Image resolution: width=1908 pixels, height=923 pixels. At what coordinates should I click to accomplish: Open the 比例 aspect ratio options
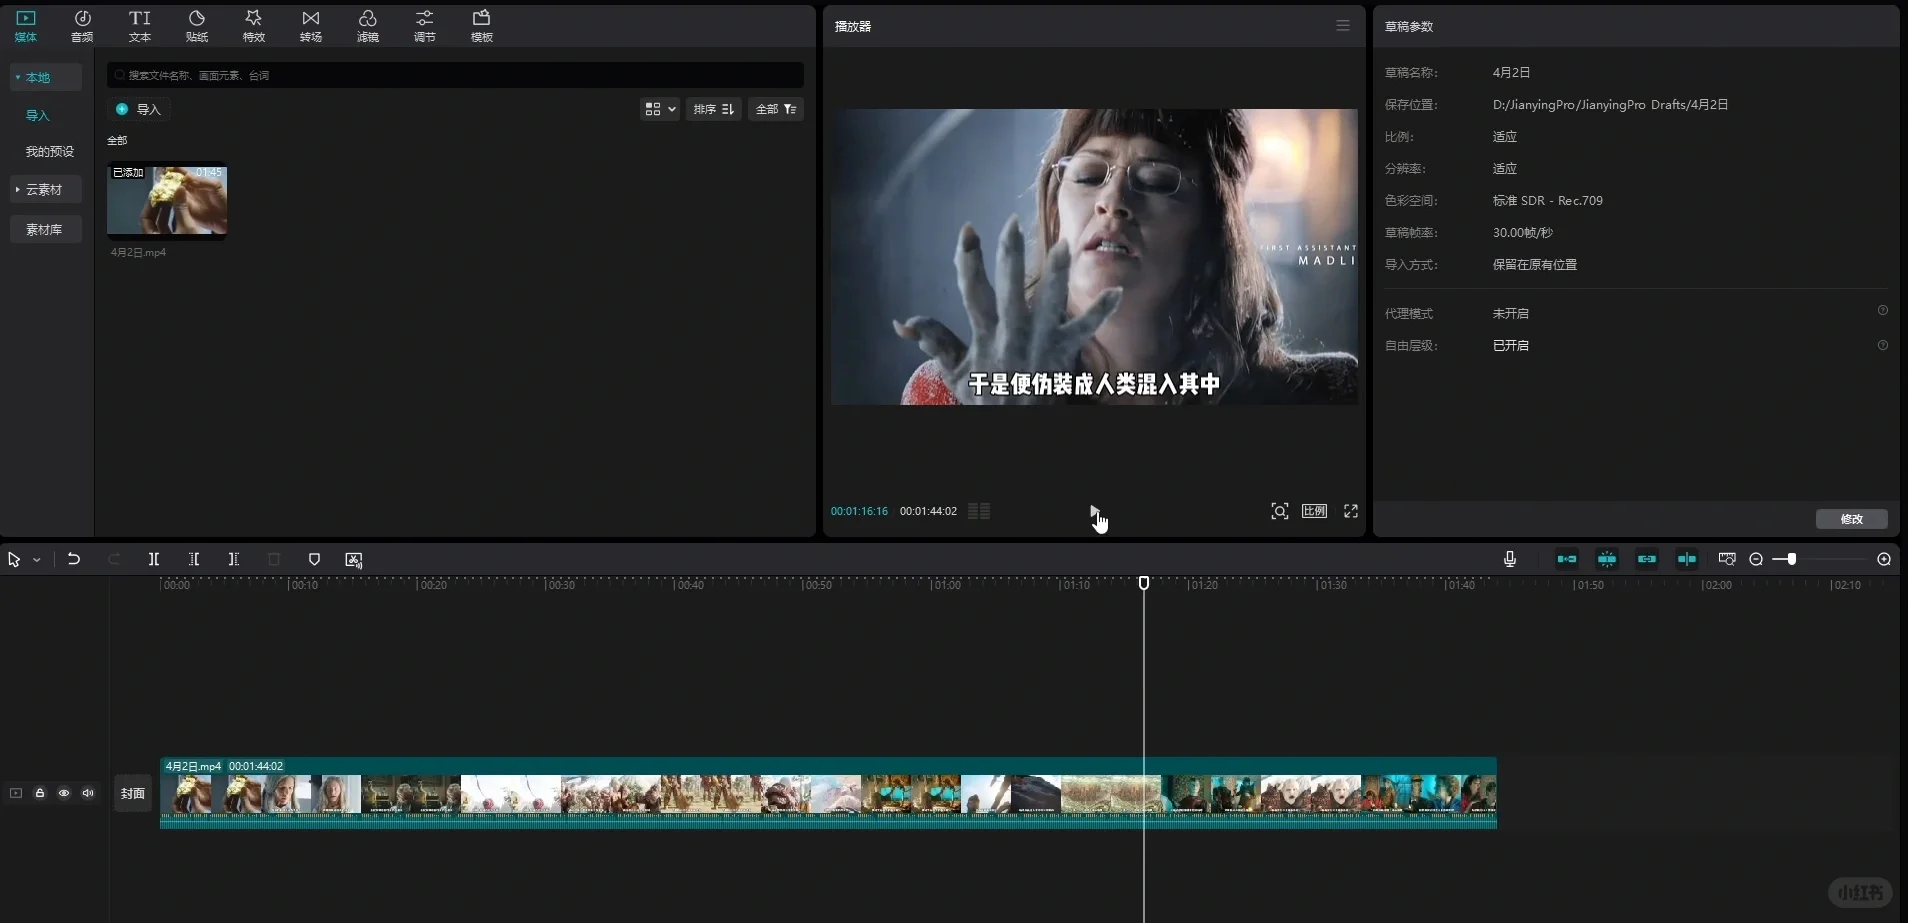[1314, 511]
